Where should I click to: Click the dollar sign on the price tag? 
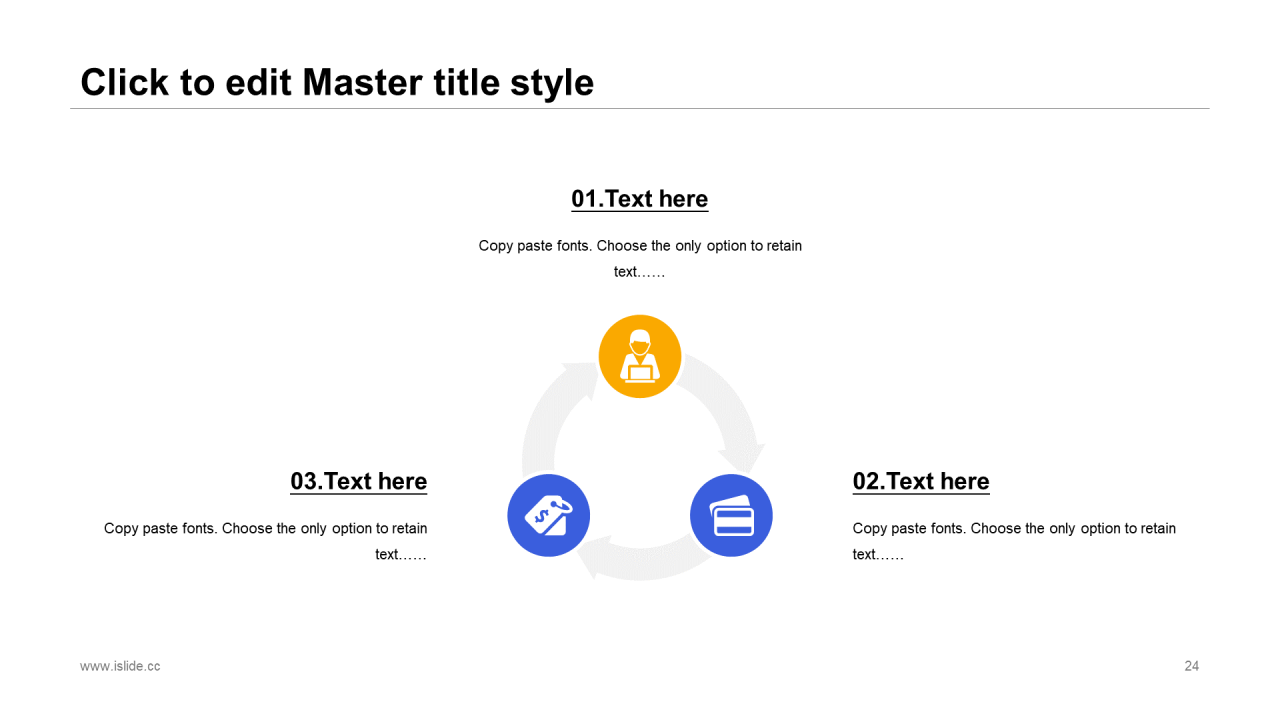[x=543, y=517]
